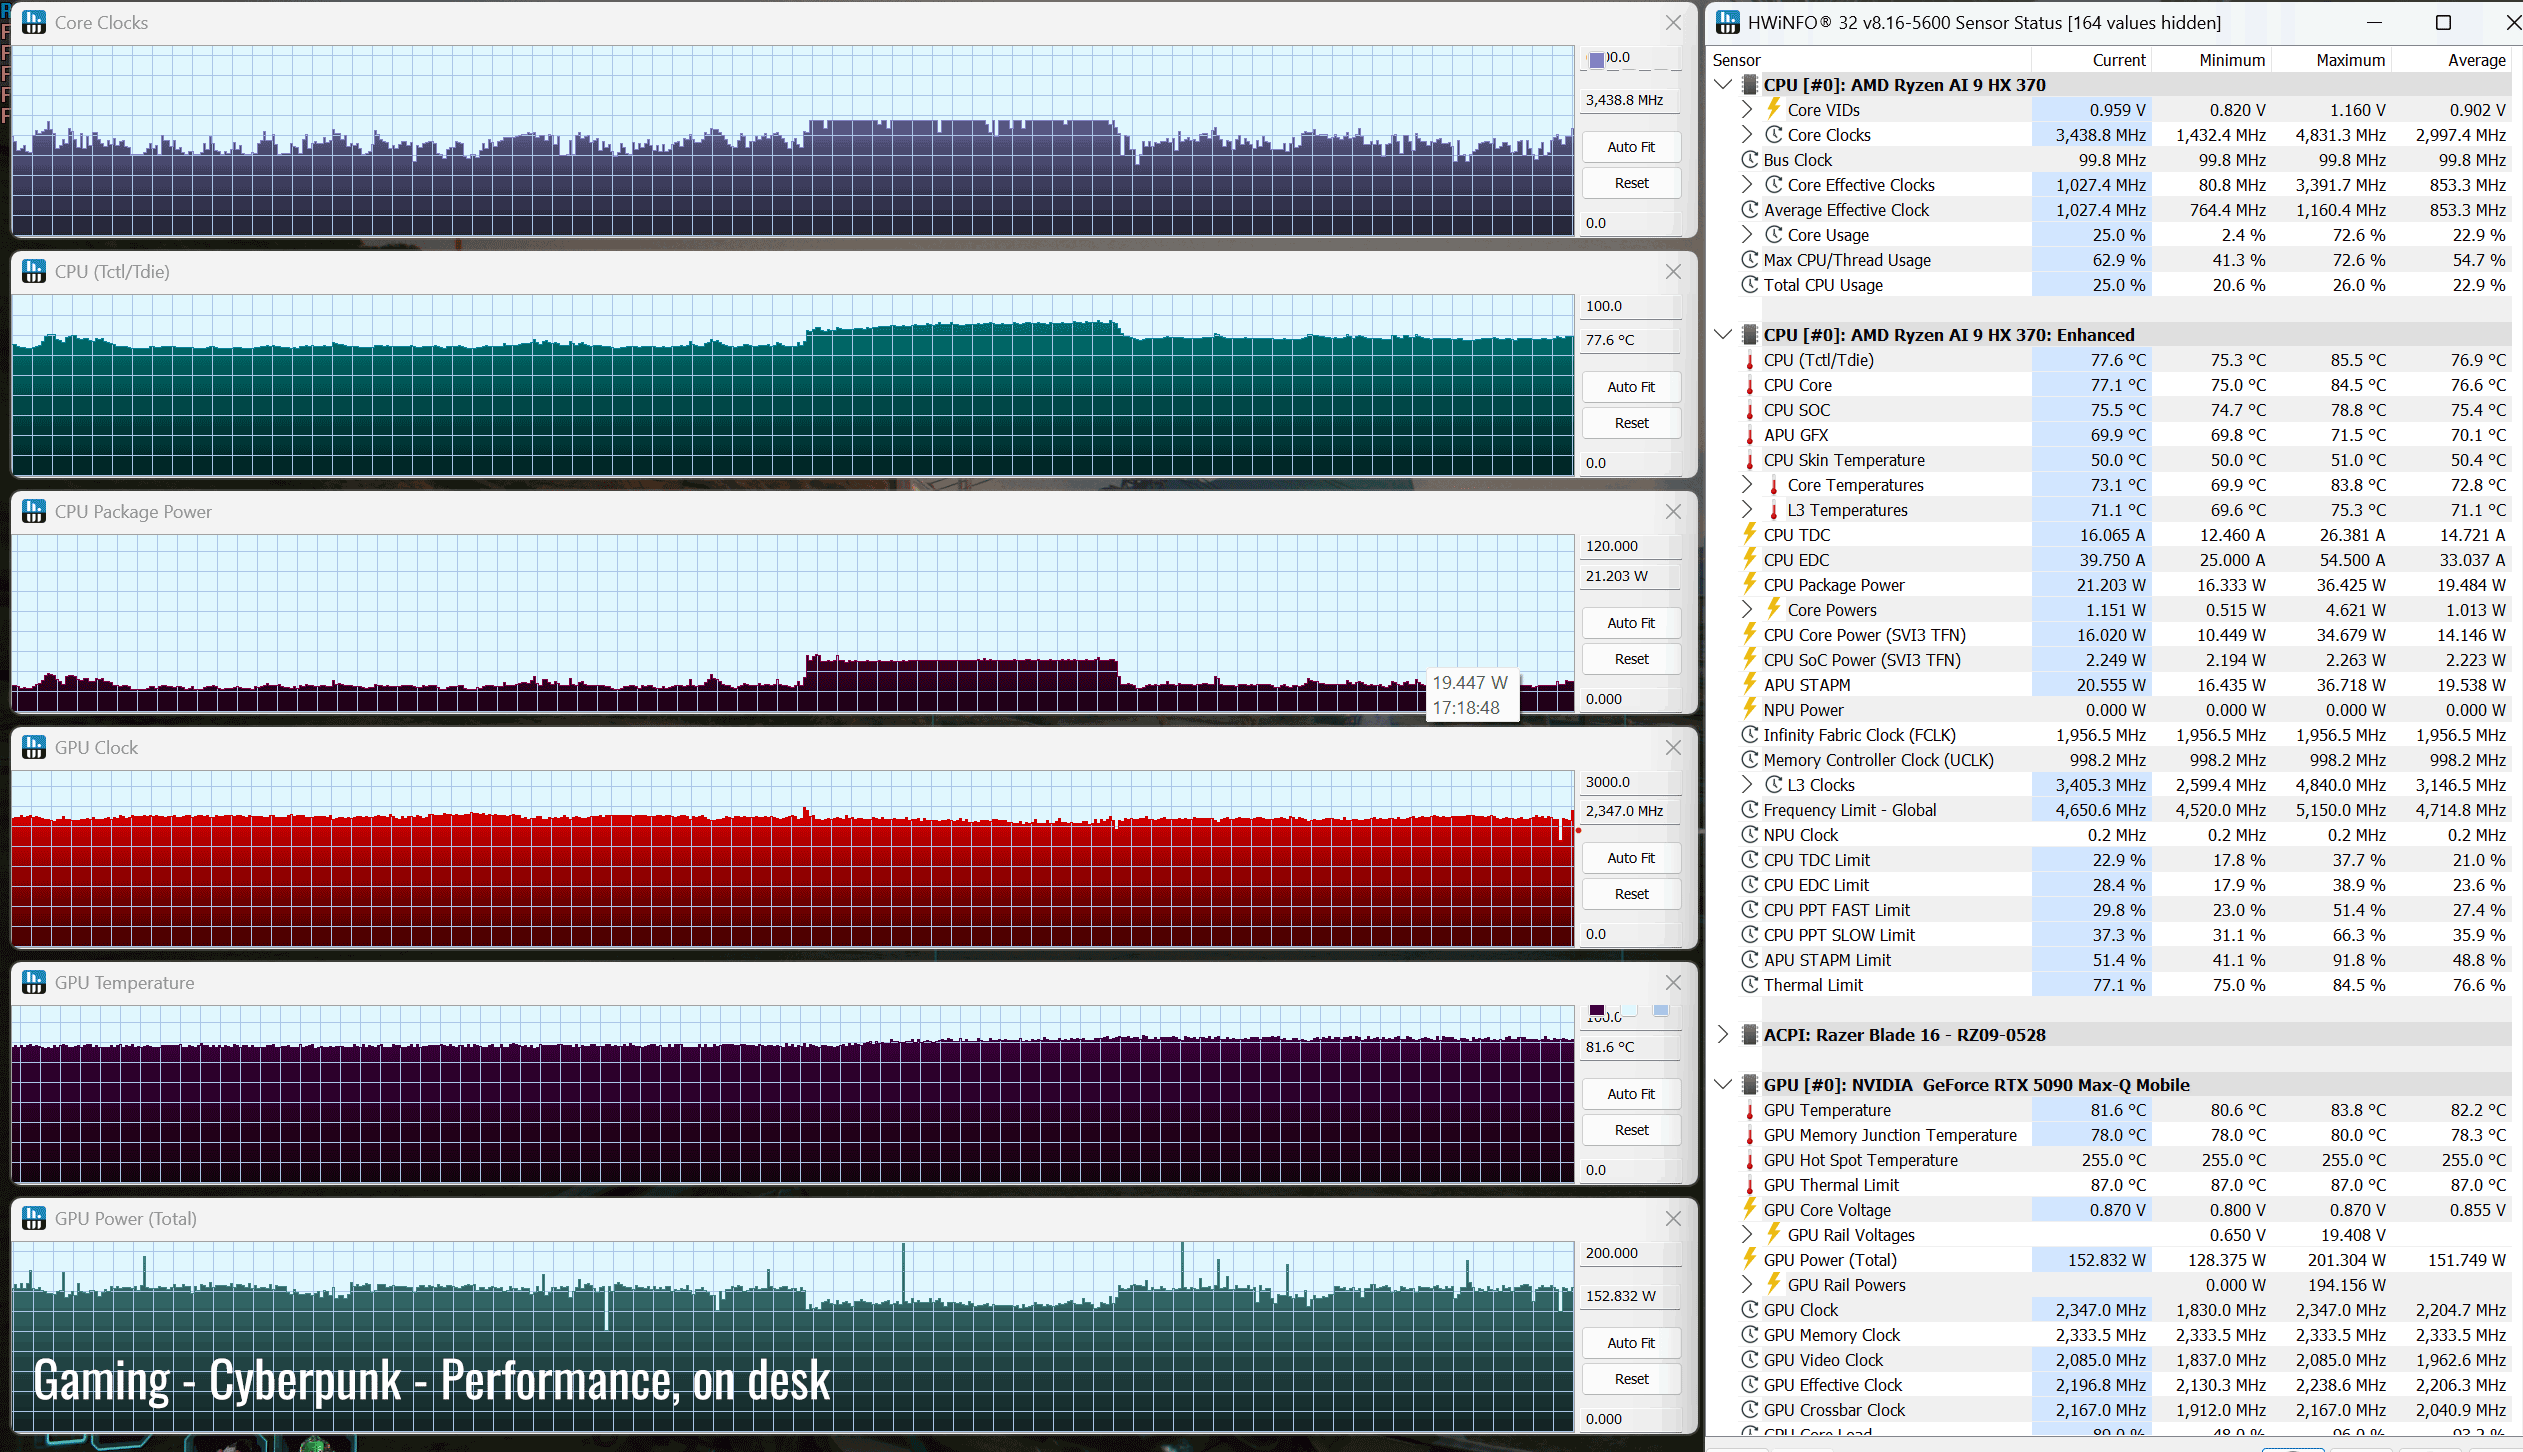Image resolution: width=2523 pixels, height=1452 pixels.
Task: Click the thermometer icon next to GPU Temperature
Action: click(x=1750, y=1110)
